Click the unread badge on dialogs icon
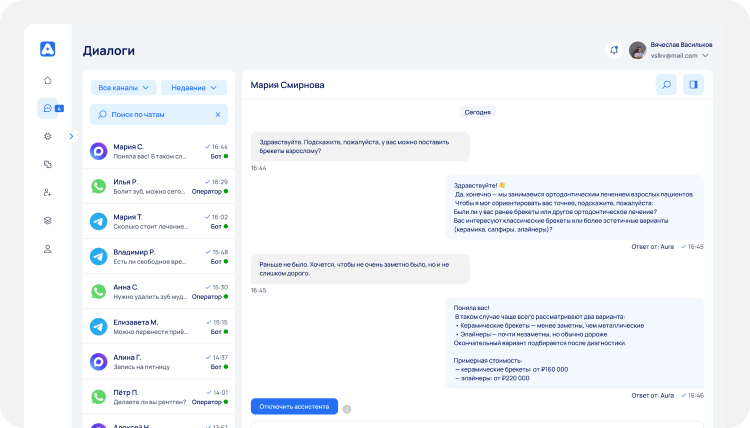The width and height of the screenshot is (750, 428). 59,109
